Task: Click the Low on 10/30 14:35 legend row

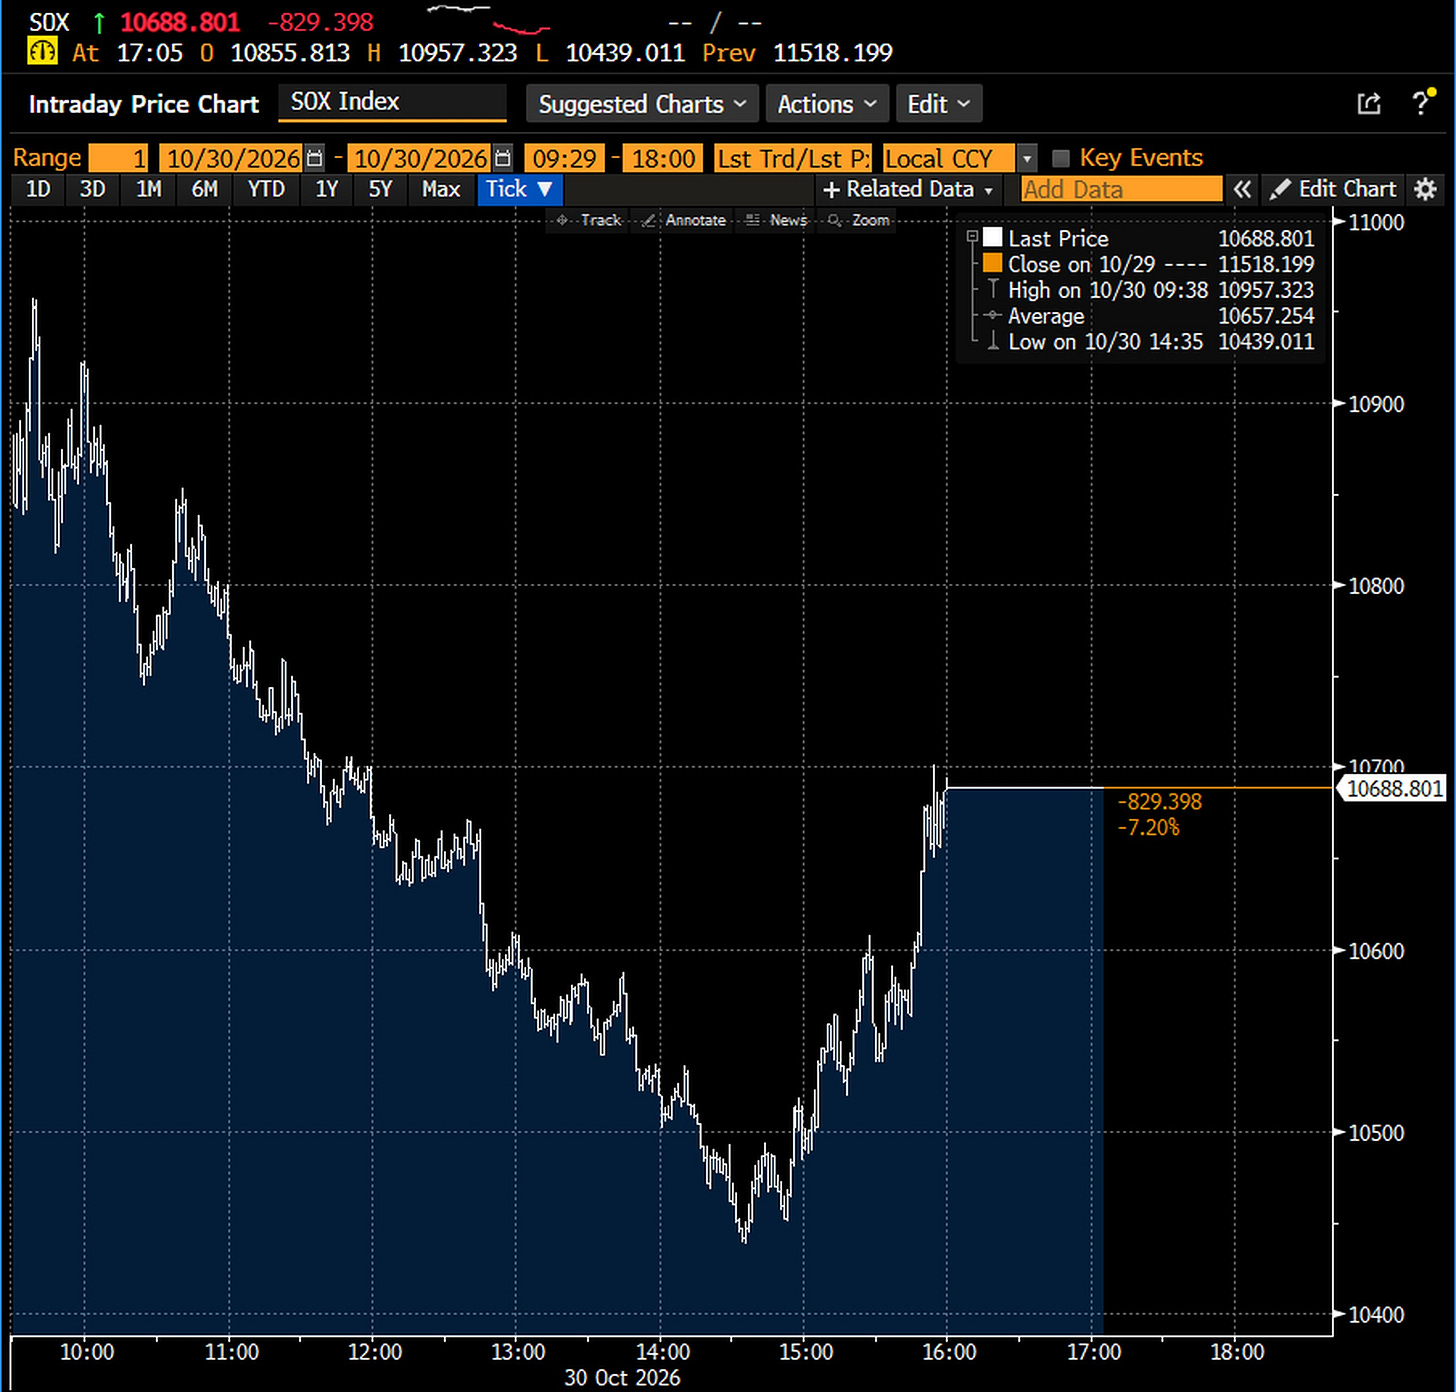Action: pos(1148,341)
